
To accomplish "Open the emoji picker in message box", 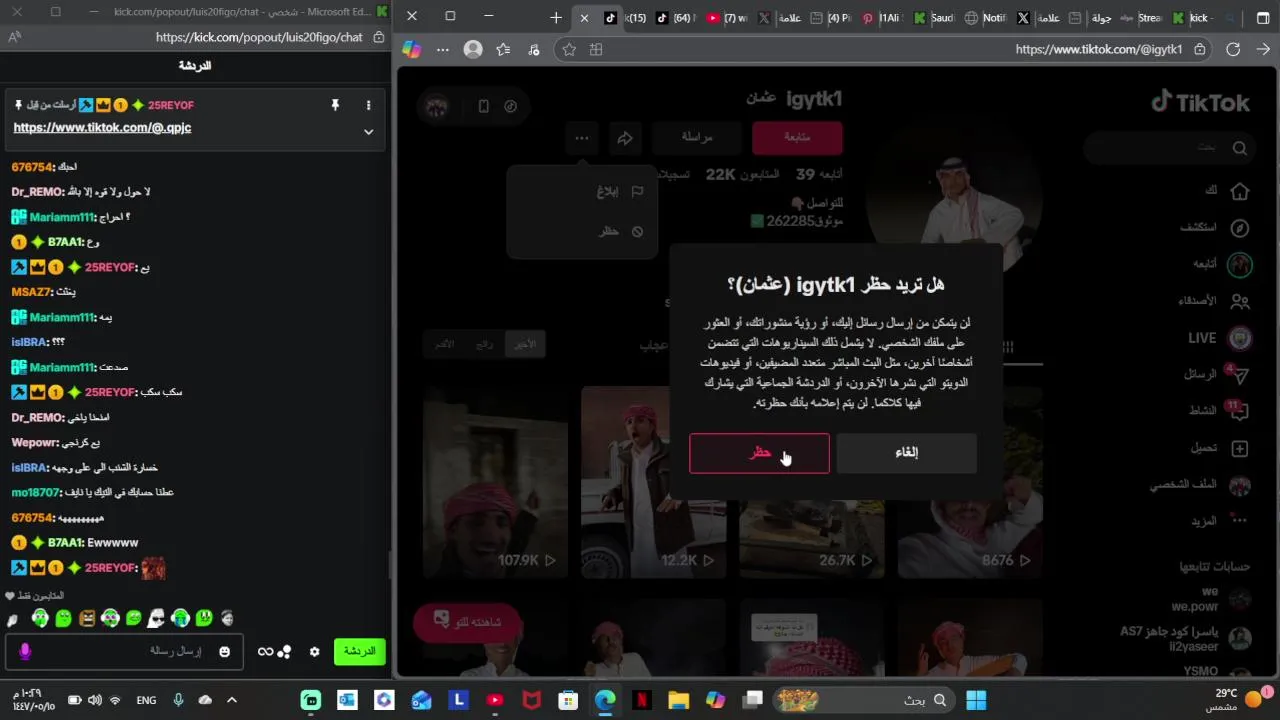I will pyautogui.click(x=224, y=652).
